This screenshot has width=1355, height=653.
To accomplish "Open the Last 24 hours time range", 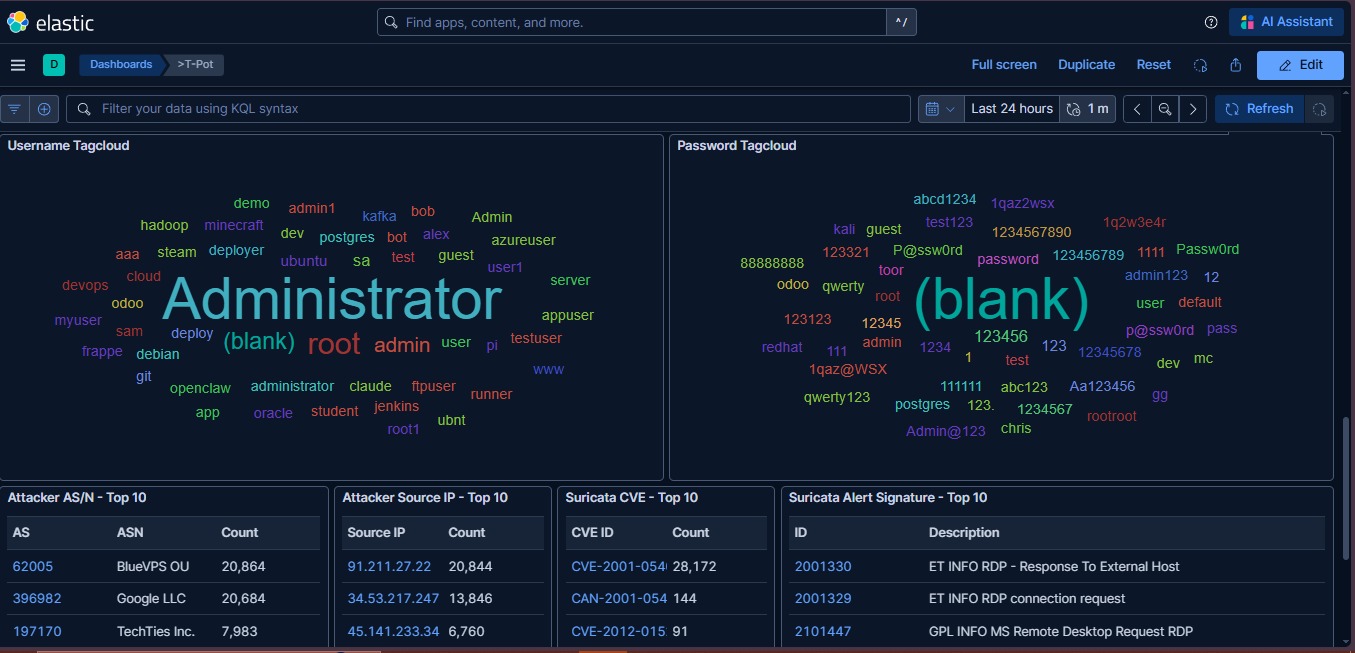I will point(1011,109).
